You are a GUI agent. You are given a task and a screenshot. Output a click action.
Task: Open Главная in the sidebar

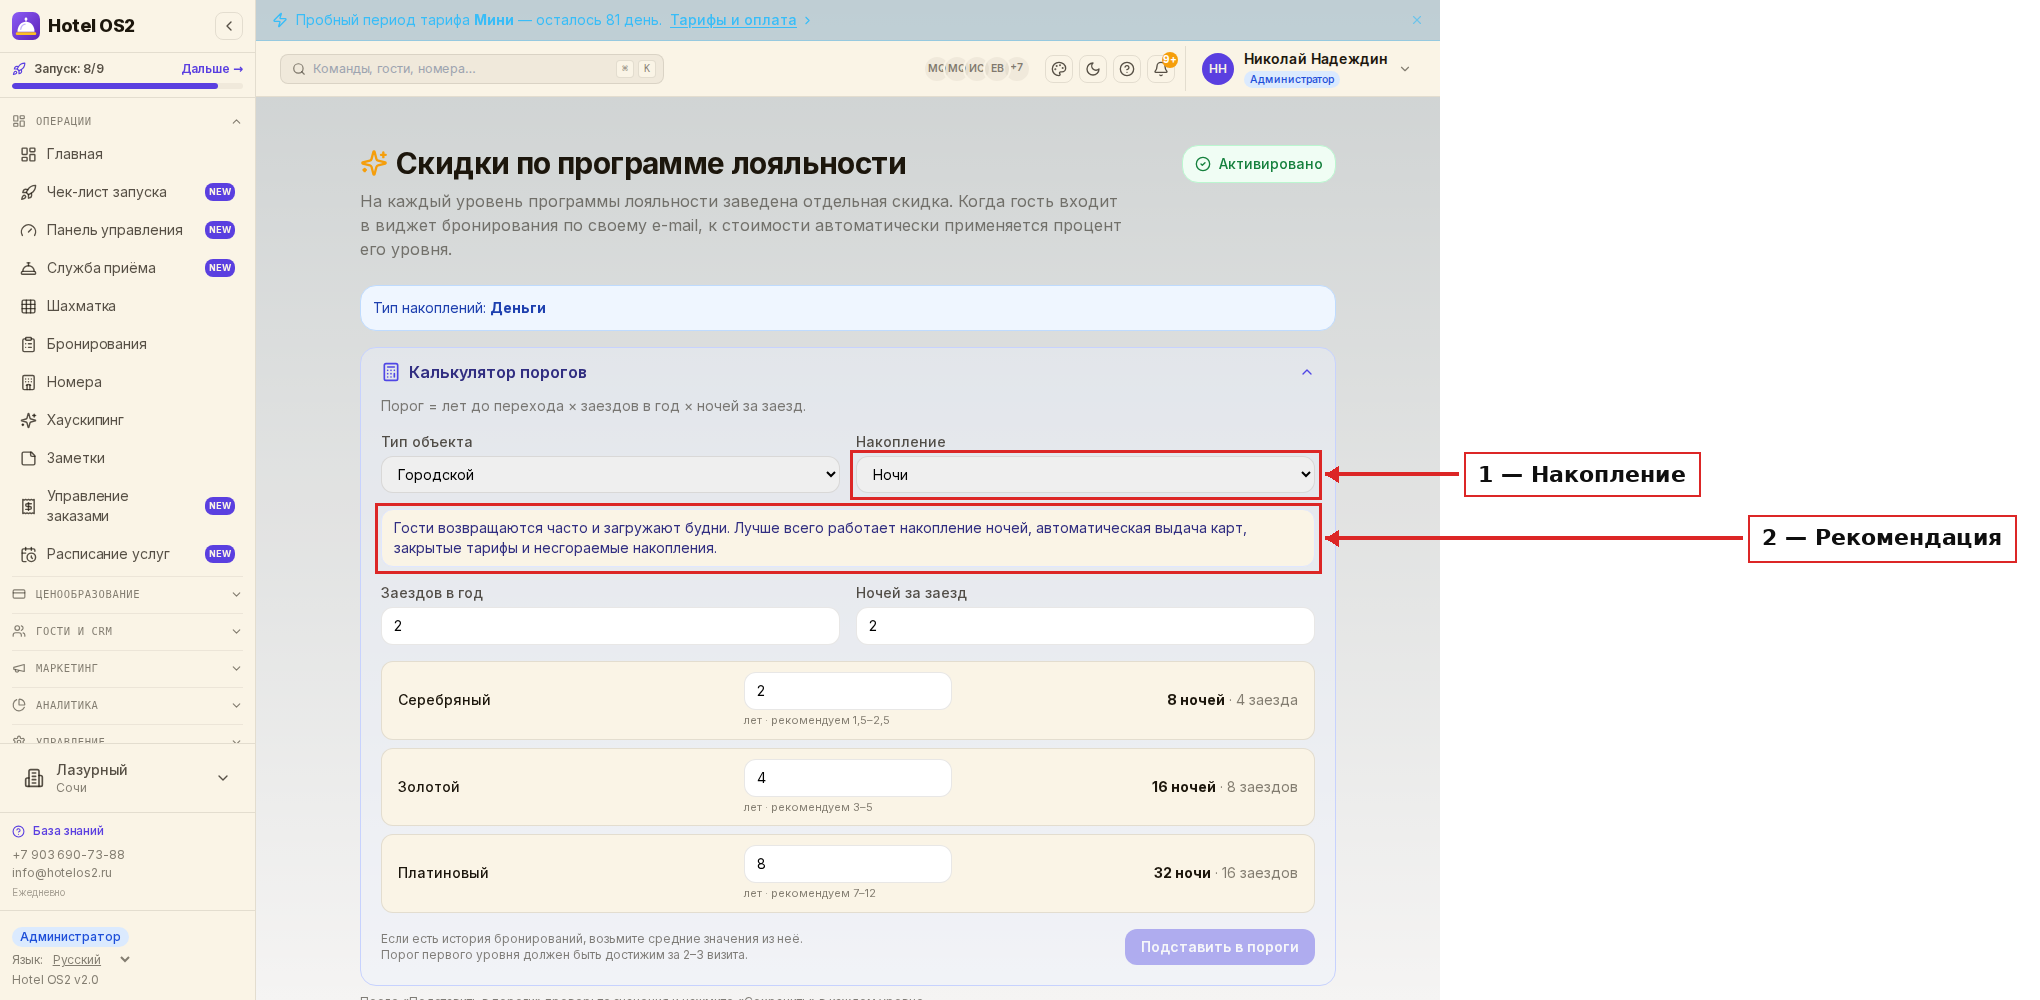(127, 154)
